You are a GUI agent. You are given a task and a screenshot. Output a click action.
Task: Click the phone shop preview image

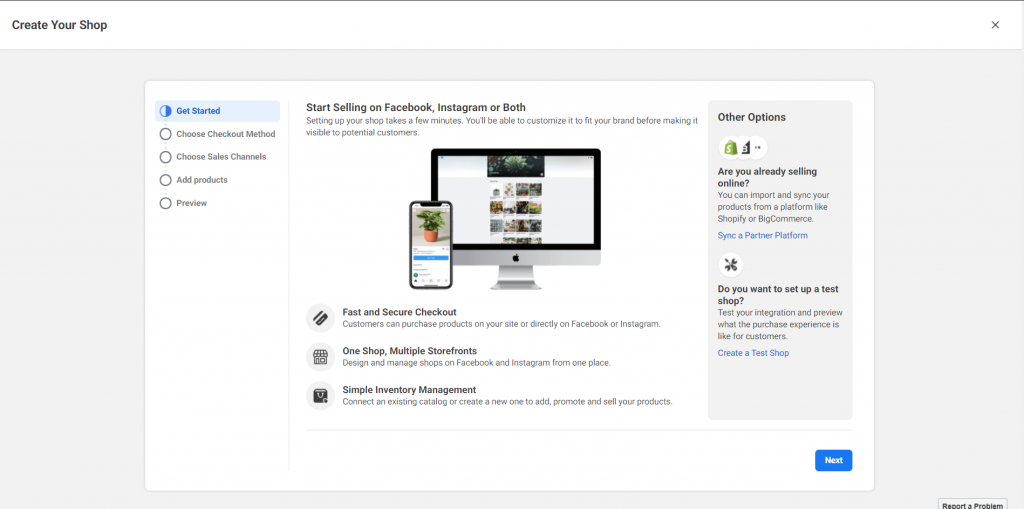click(431, 245)
